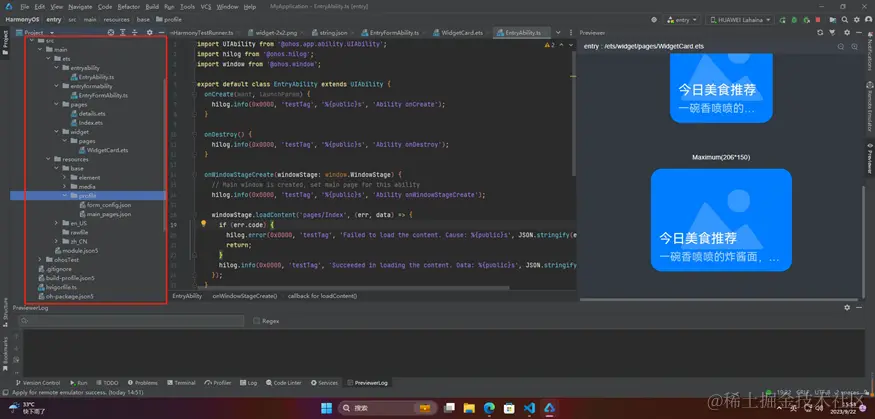The image size is (875, 419).
Task: Collapse the profile folder
Action: coord(65,196)
